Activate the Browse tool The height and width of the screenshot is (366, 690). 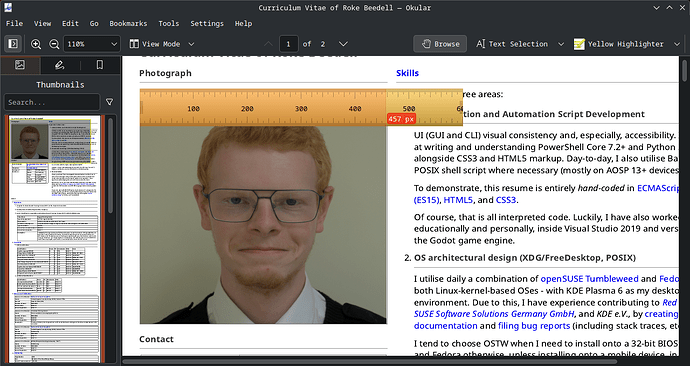[x=440, y=44]
